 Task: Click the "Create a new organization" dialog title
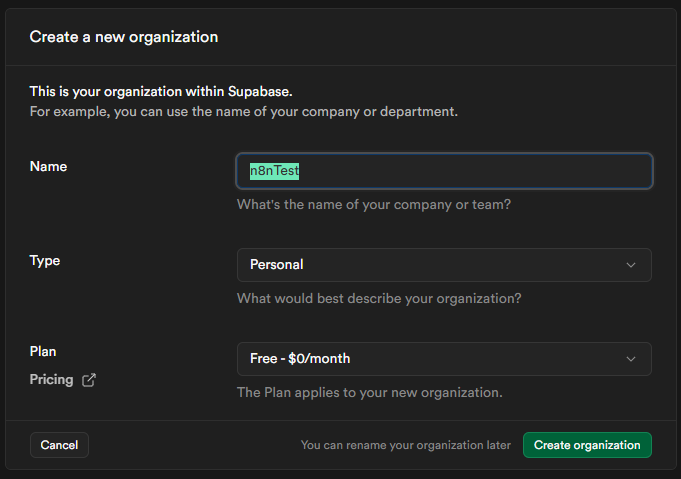click(124, 37)
